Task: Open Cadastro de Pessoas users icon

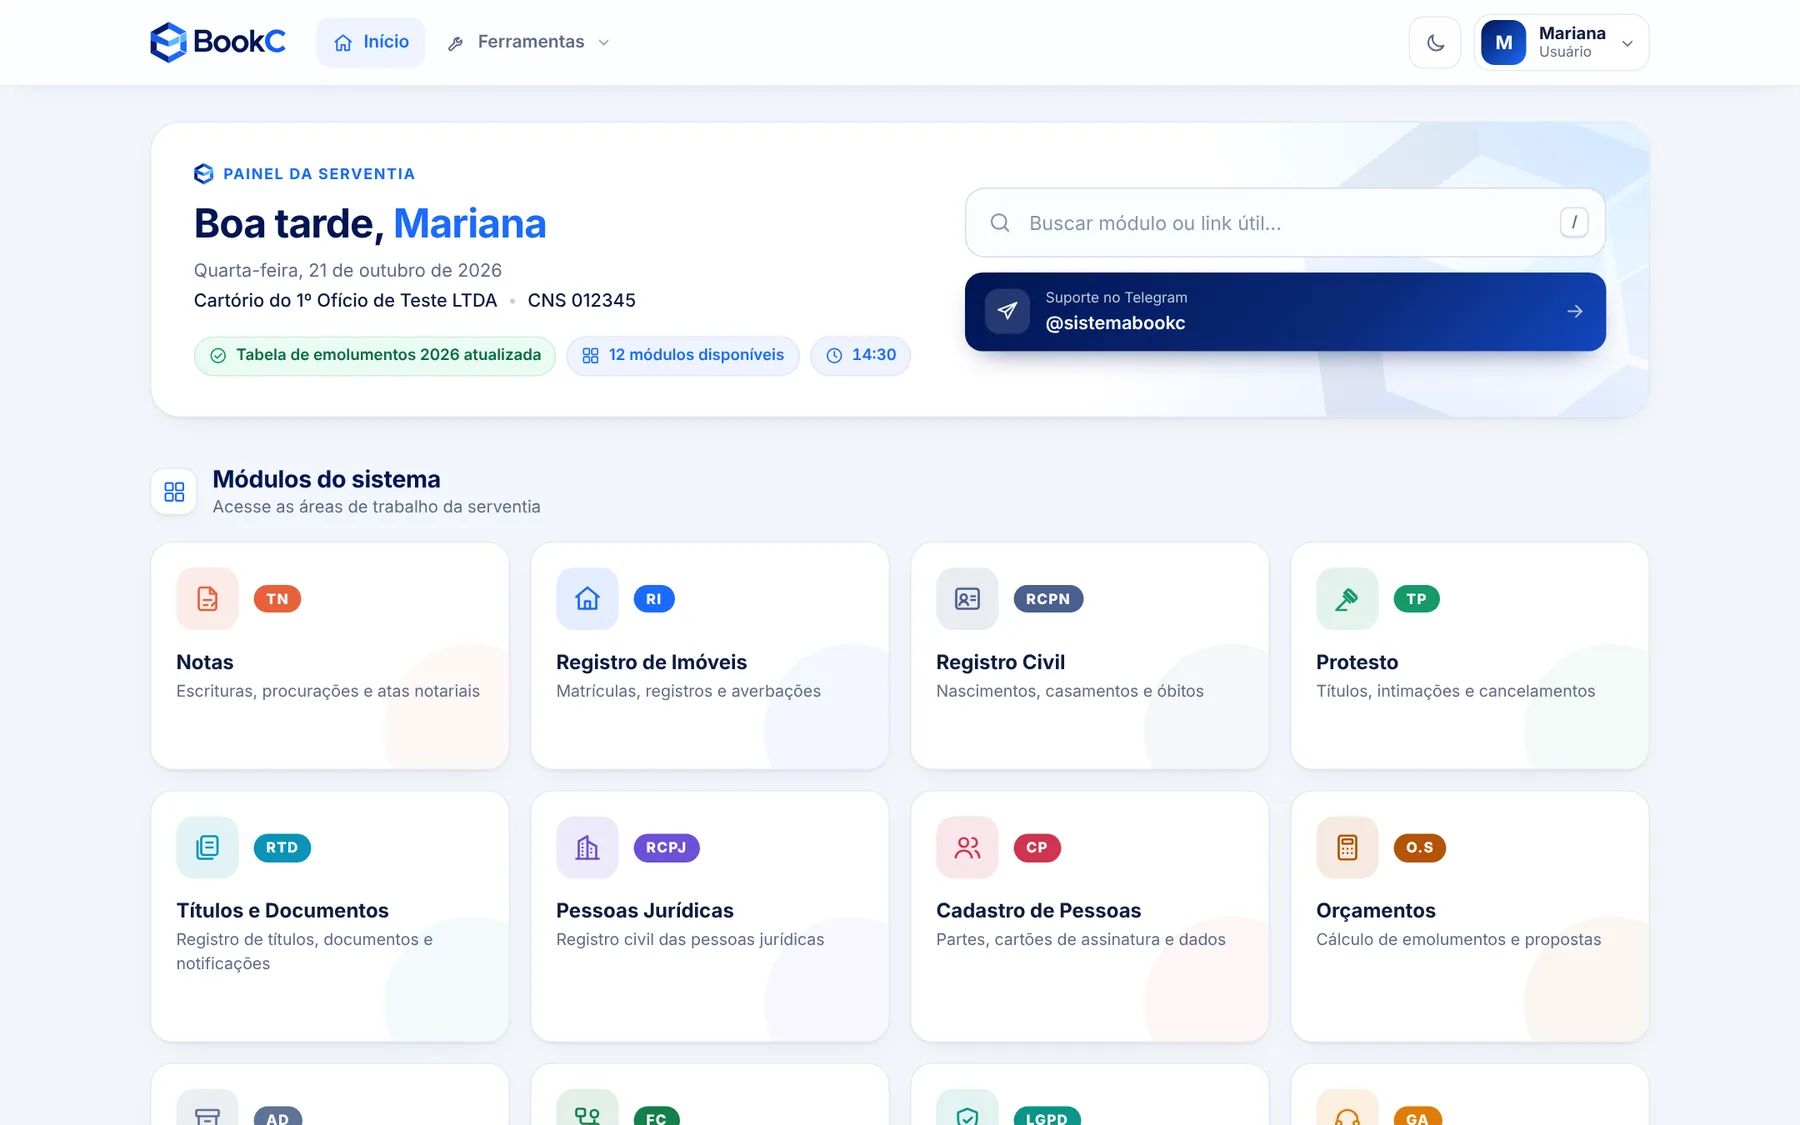Action: (x=967, y=848)
